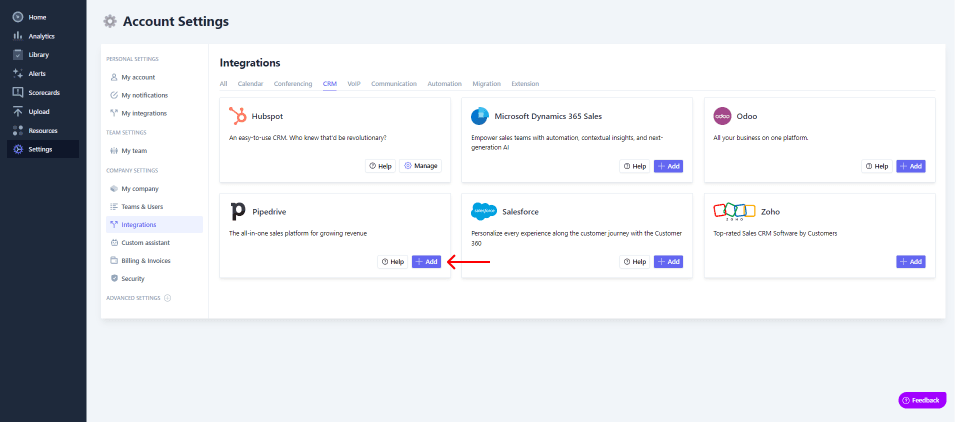
Task: Switch to the VoIP tab
Action: (x=354, y=84)
